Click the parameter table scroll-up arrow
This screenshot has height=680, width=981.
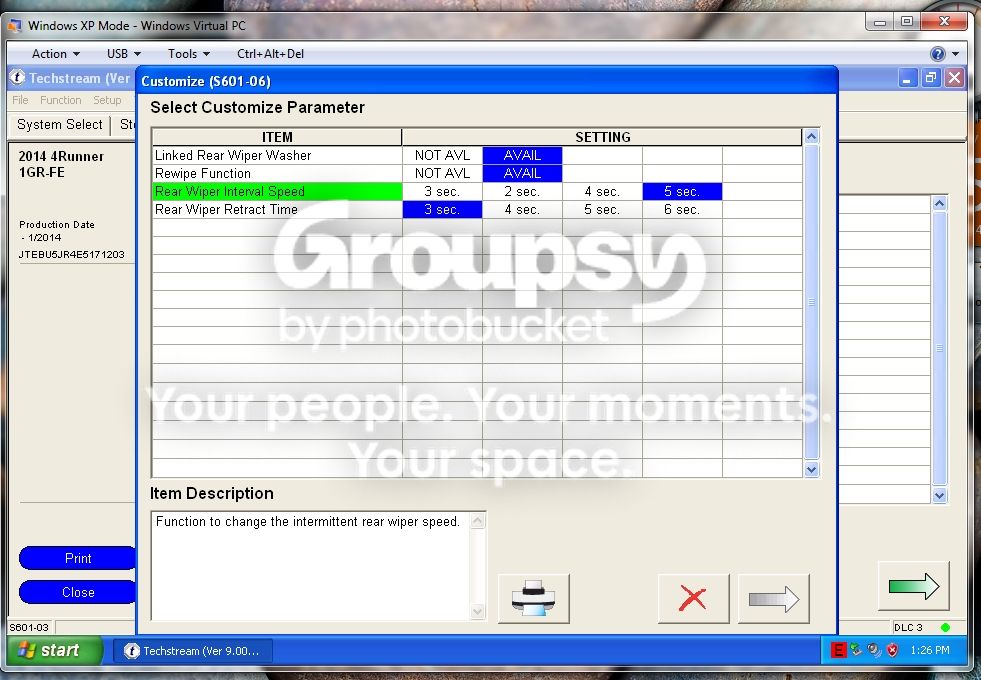[x=811, y=136]
